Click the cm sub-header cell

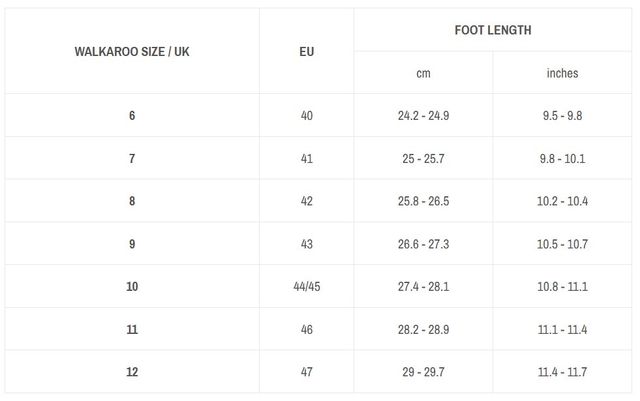423,73
